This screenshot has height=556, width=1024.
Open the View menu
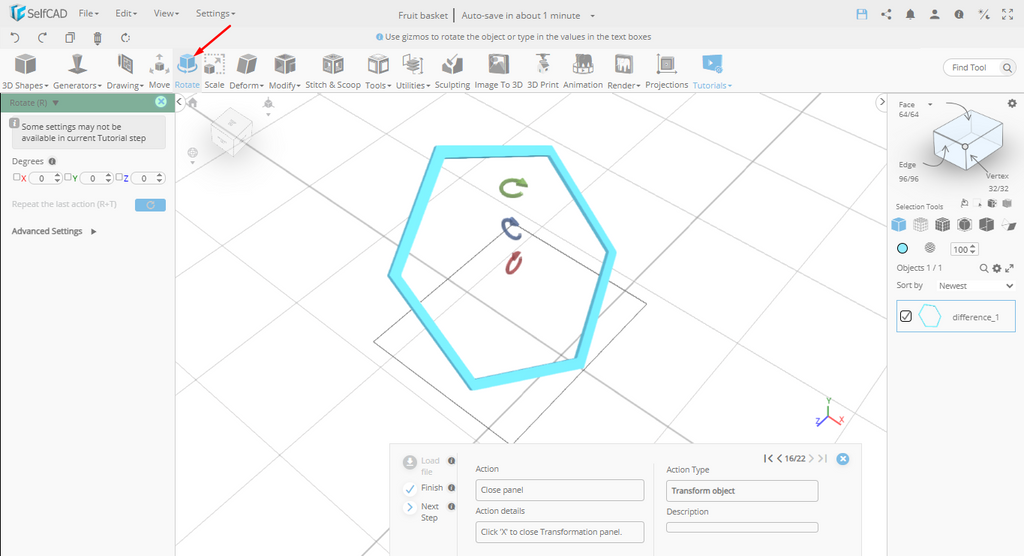tap(166, 14)
